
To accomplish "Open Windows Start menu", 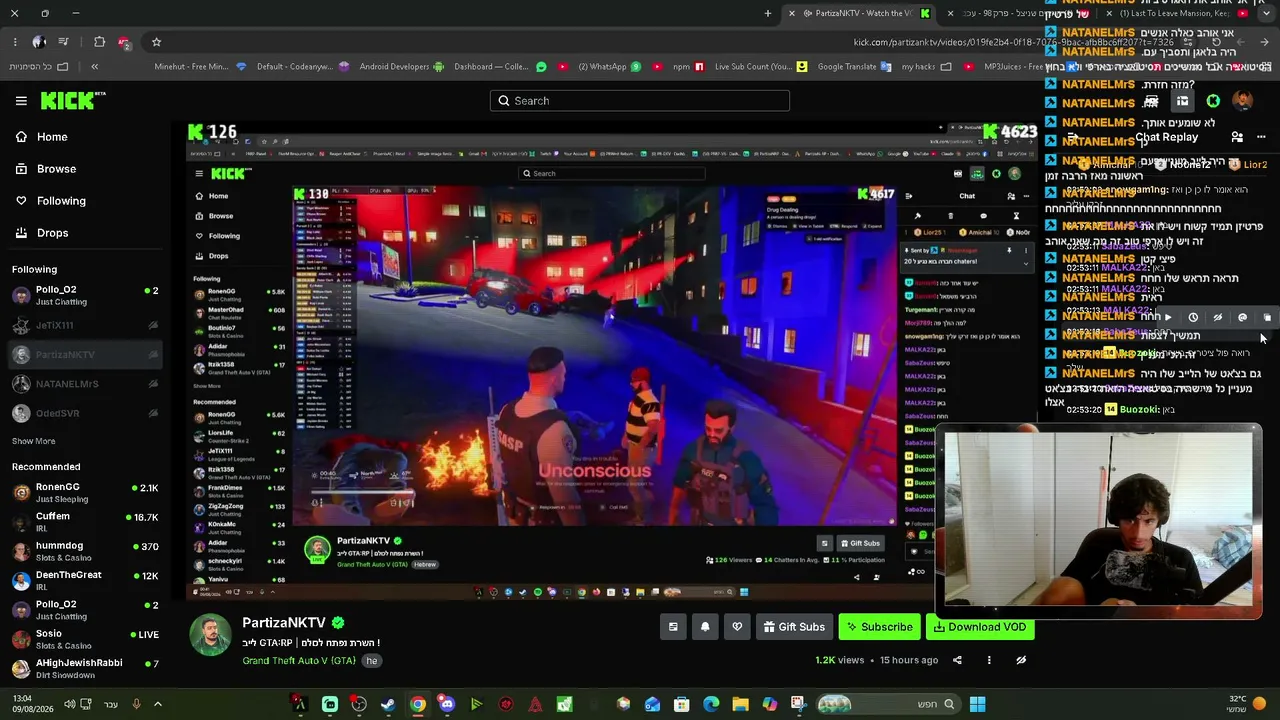I will (x=977, y=704).
